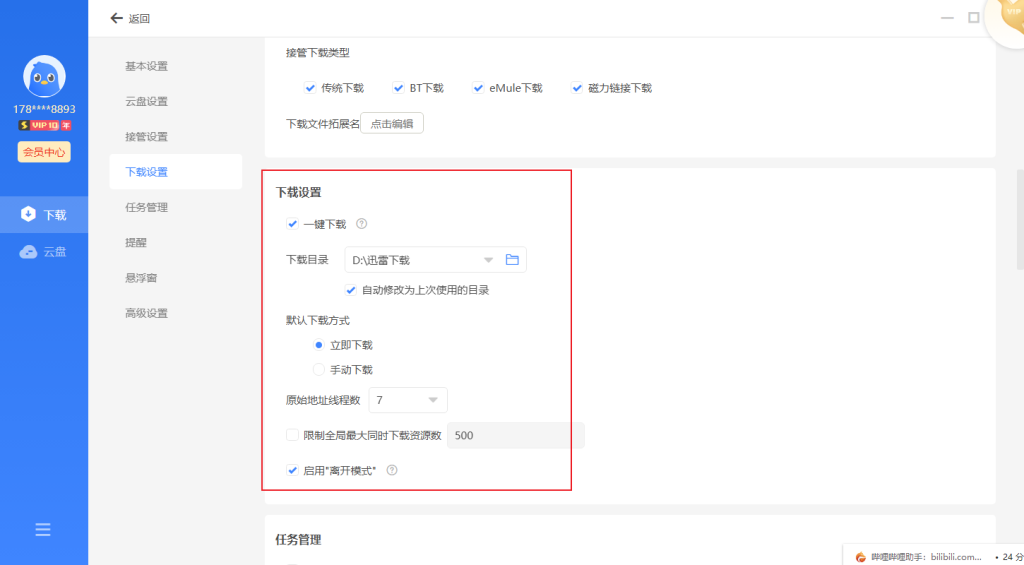Uncheck eMule下载 checkbox
The image size is (1024, 565).
click(x=478, y=88)
